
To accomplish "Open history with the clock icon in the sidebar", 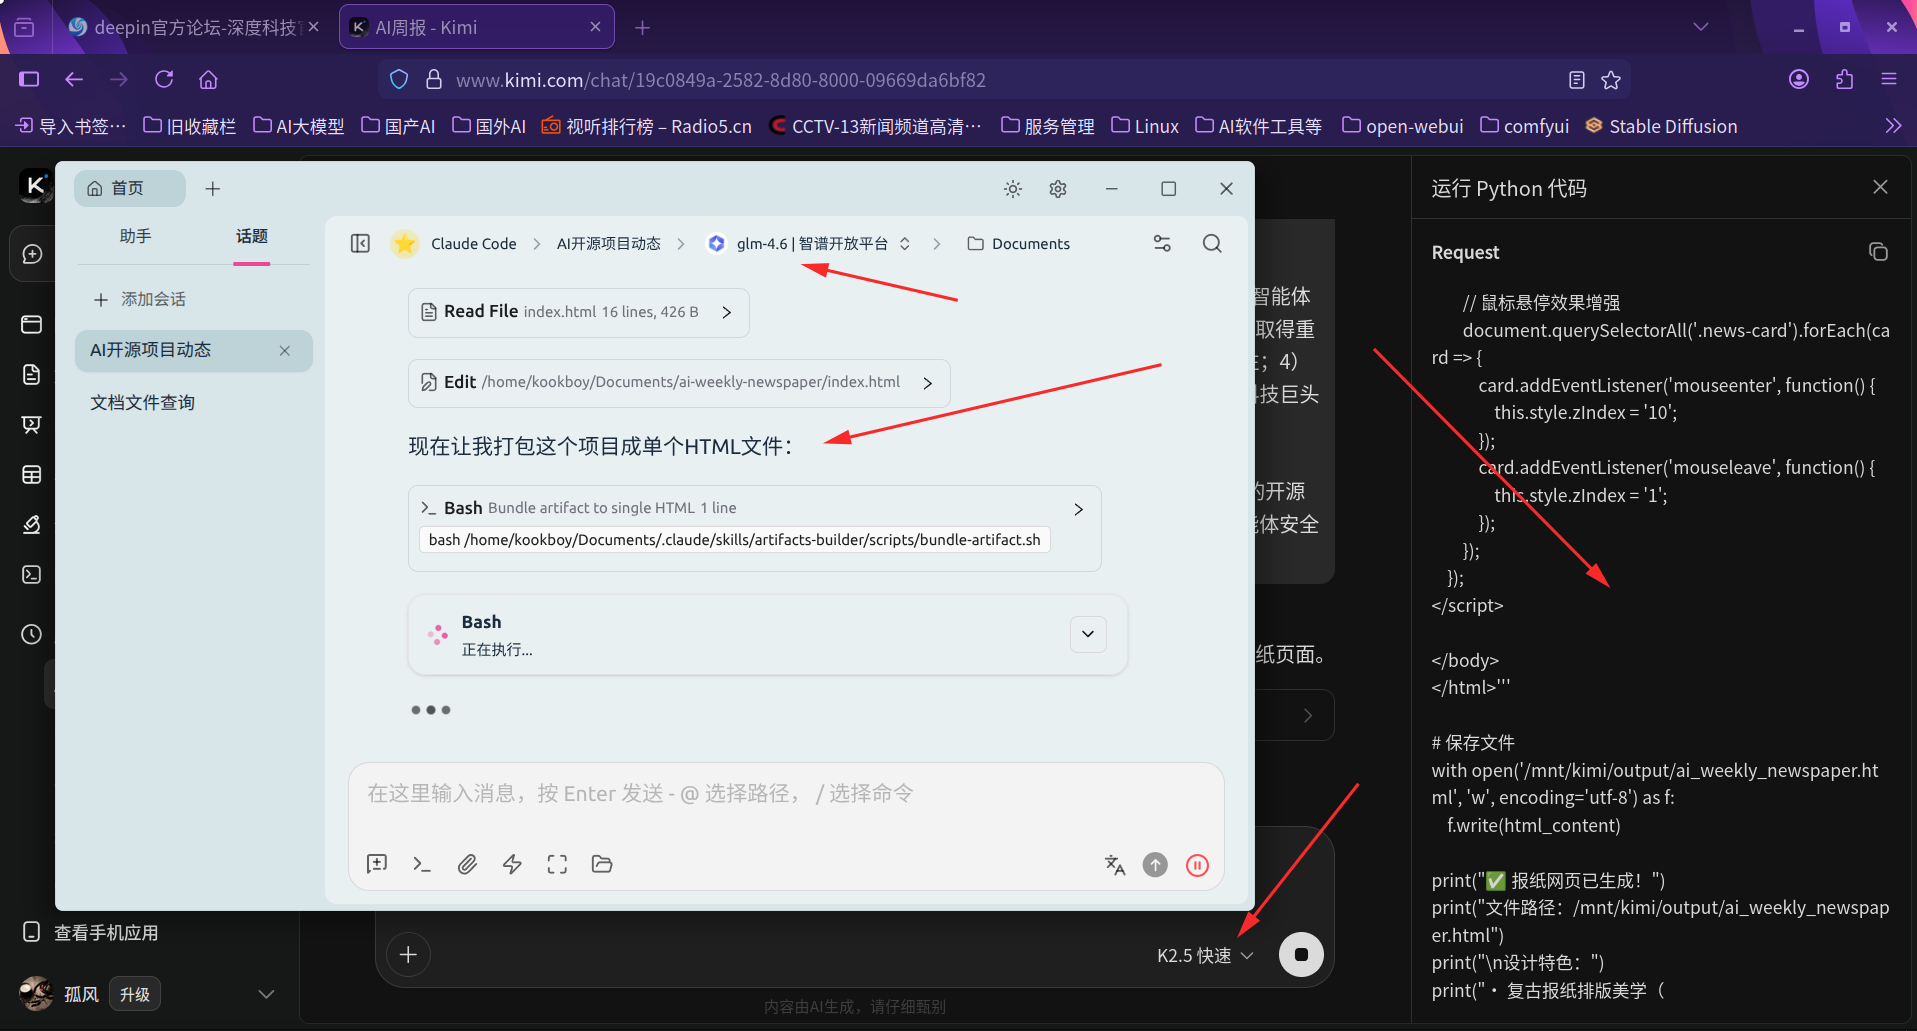I will pyautogui.click(x=31, y=634).
